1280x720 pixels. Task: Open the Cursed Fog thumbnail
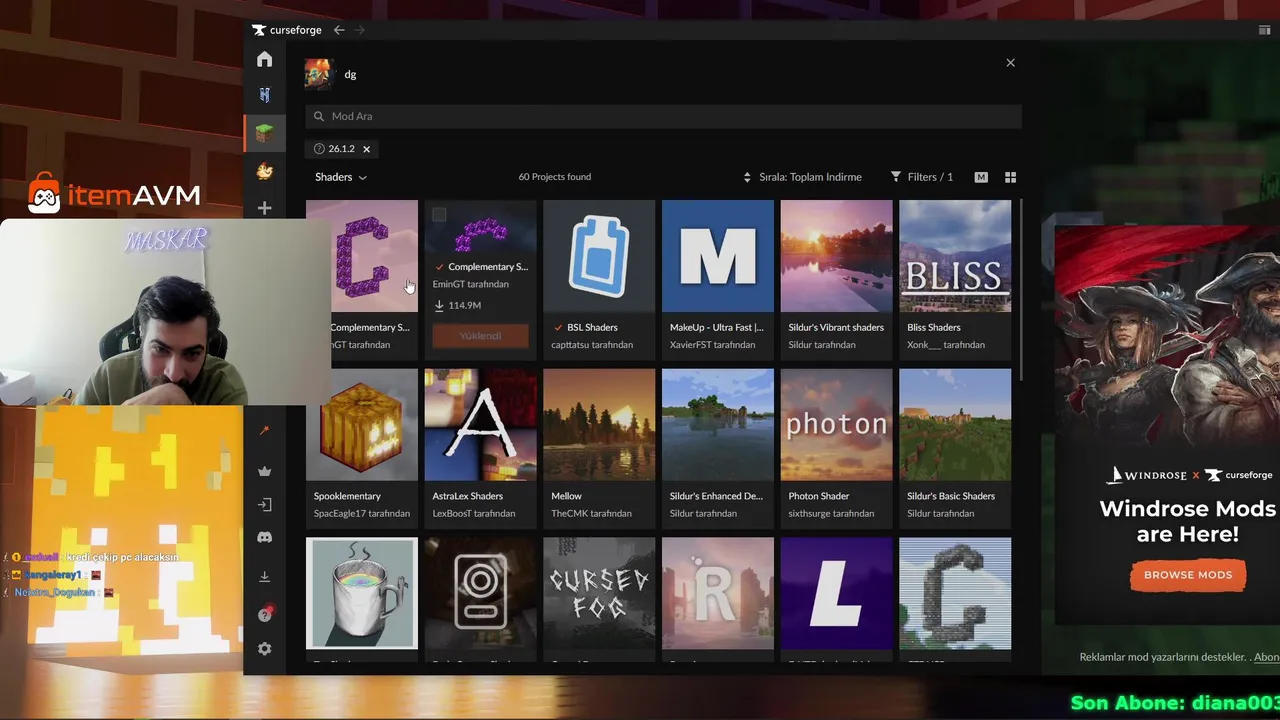coord(599,594)
